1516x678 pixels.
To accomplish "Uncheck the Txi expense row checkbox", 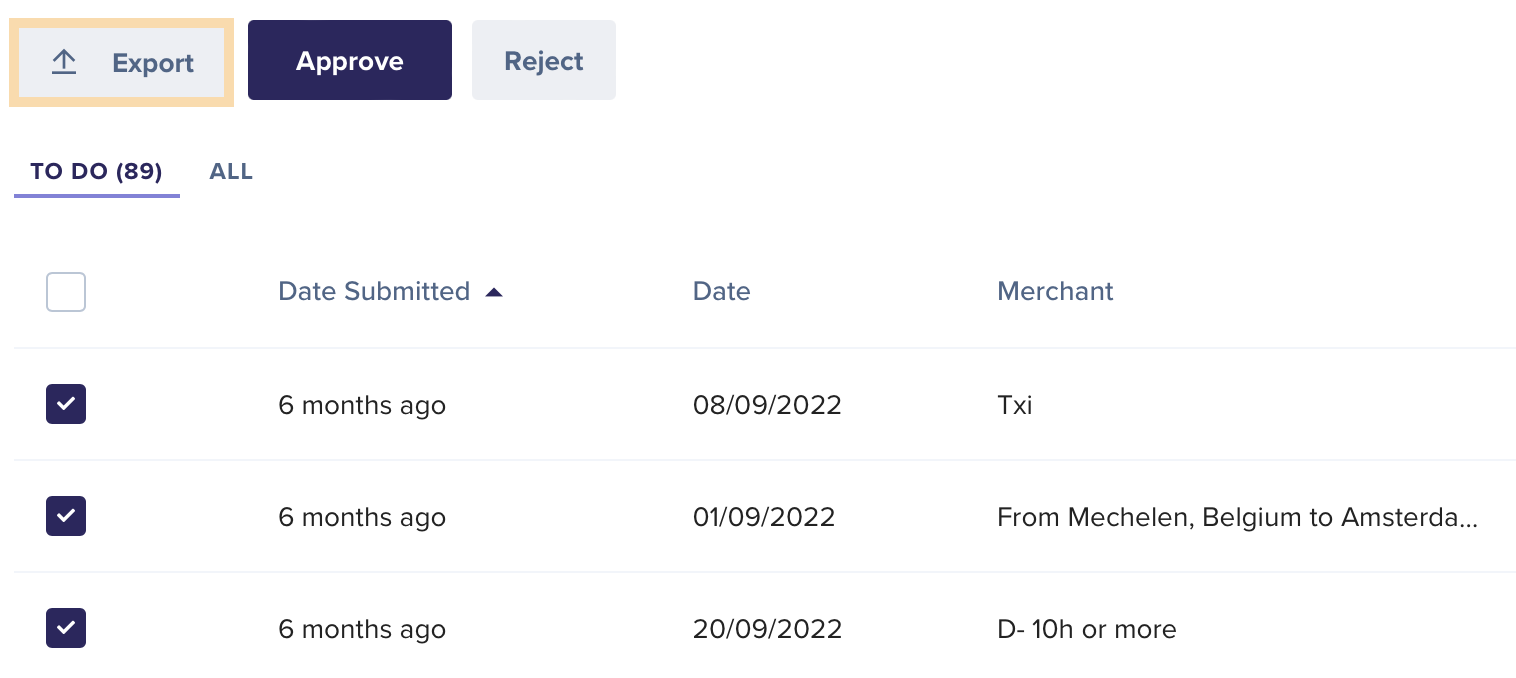I will 66,404.
